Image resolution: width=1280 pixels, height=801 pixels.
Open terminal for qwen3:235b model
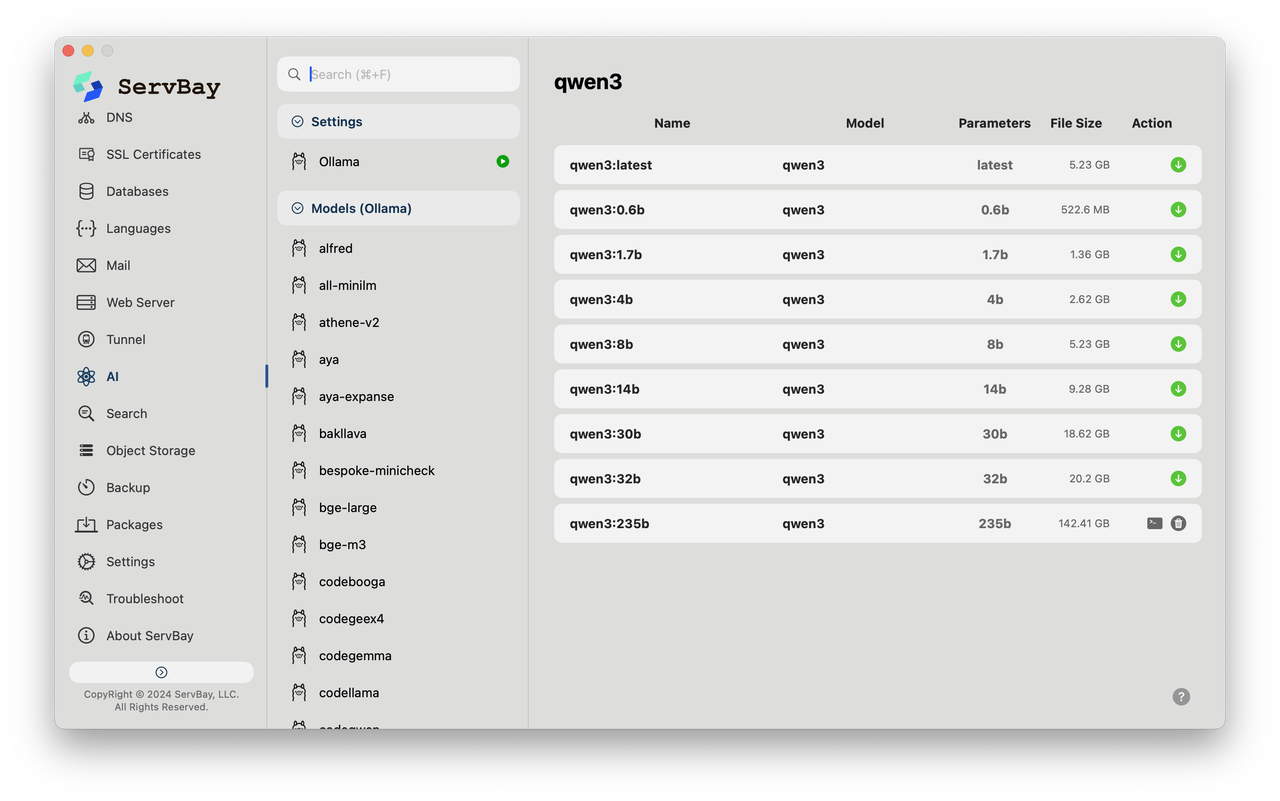[x=1154, y=523]
